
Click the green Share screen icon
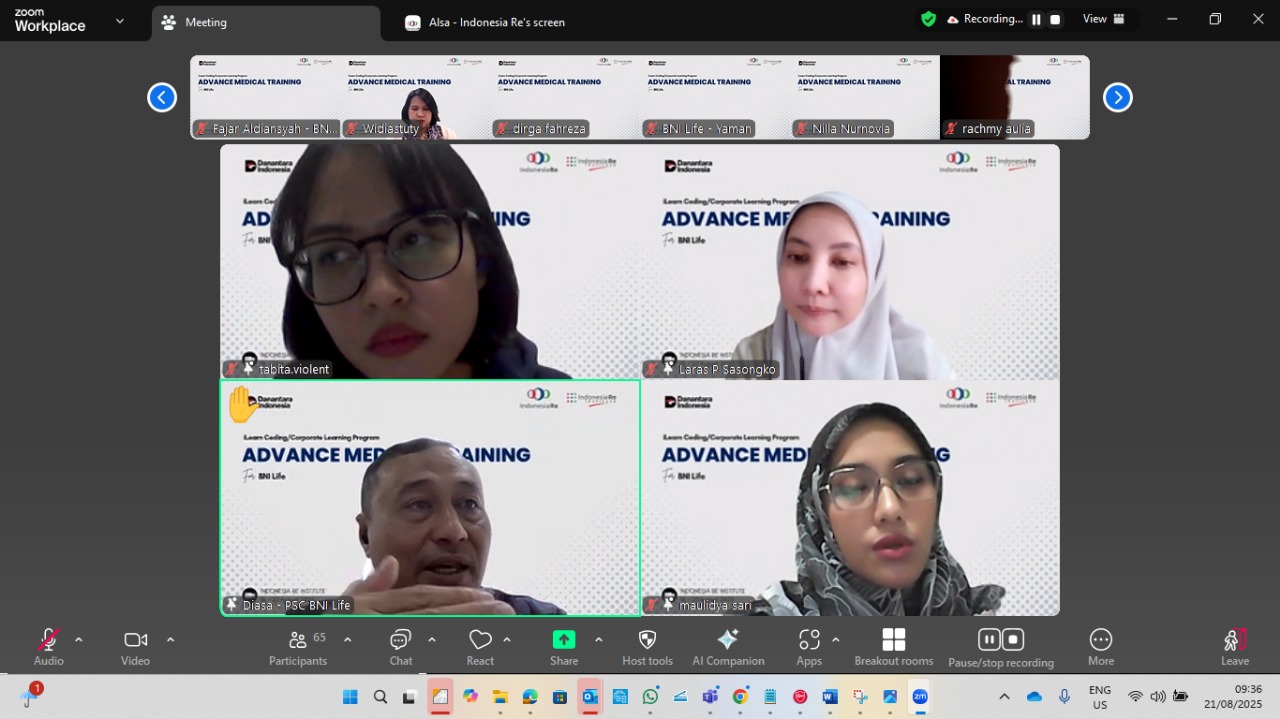[x=564, y=640]
